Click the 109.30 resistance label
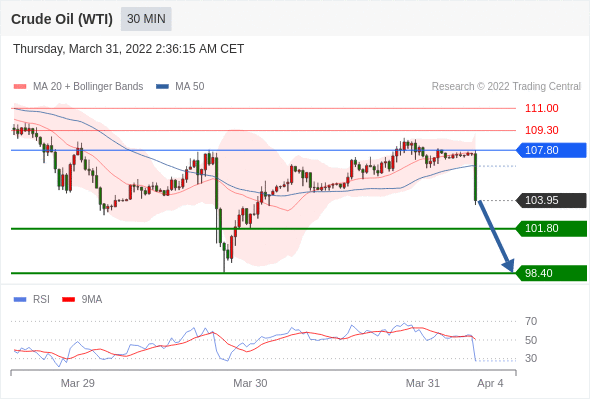Image resolution: width=590 pixels, height=400 pixels. pos(541,130)
